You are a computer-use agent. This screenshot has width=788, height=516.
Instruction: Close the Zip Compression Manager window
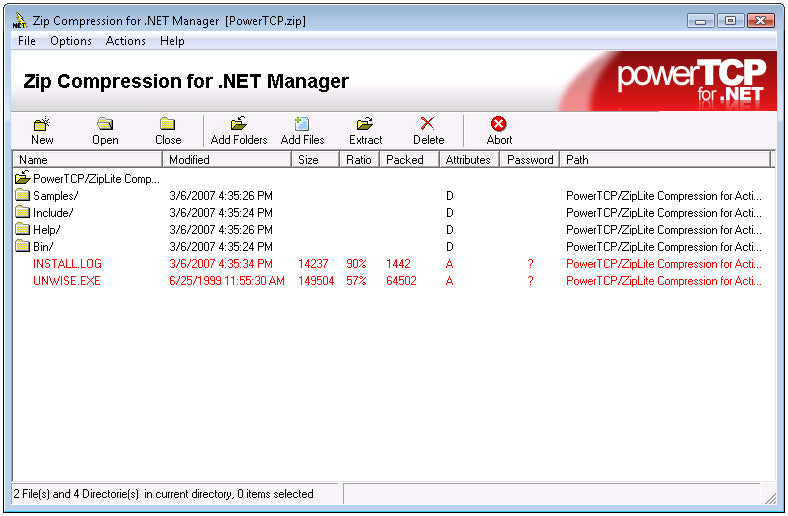click(x=761, y=21)
